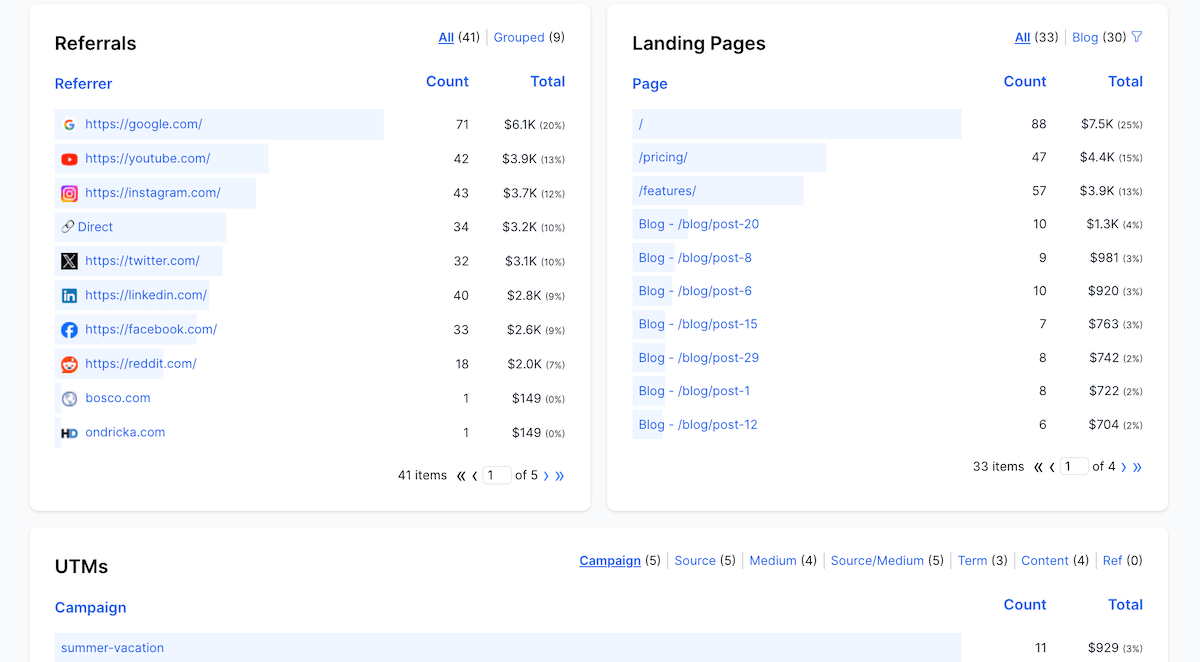Click the X (Twitter) icon in referrer list

(69, 261)
